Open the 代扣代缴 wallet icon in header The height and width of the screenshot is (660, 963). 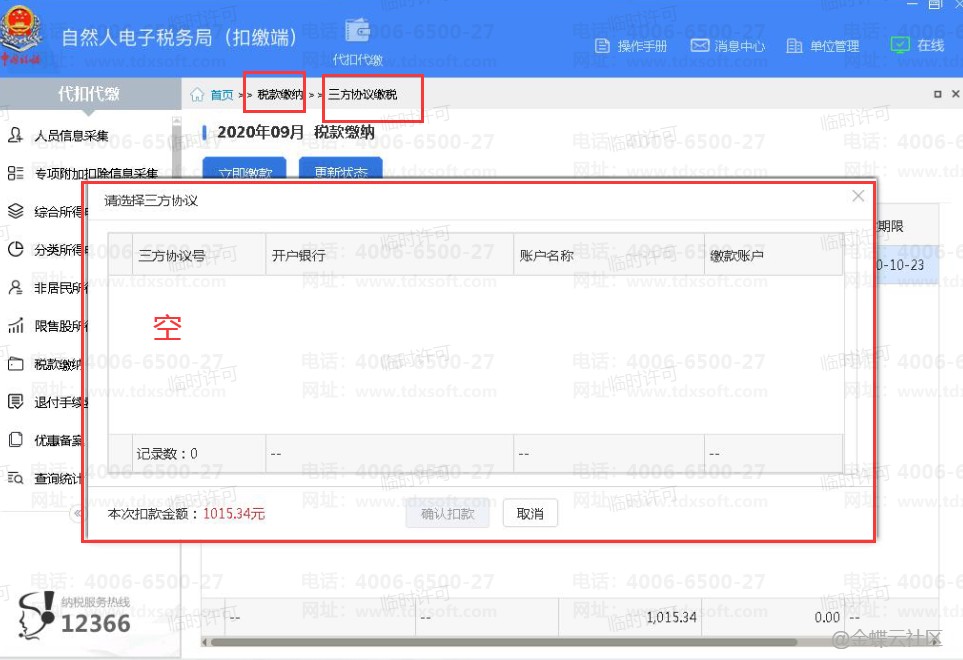[357, 31]
